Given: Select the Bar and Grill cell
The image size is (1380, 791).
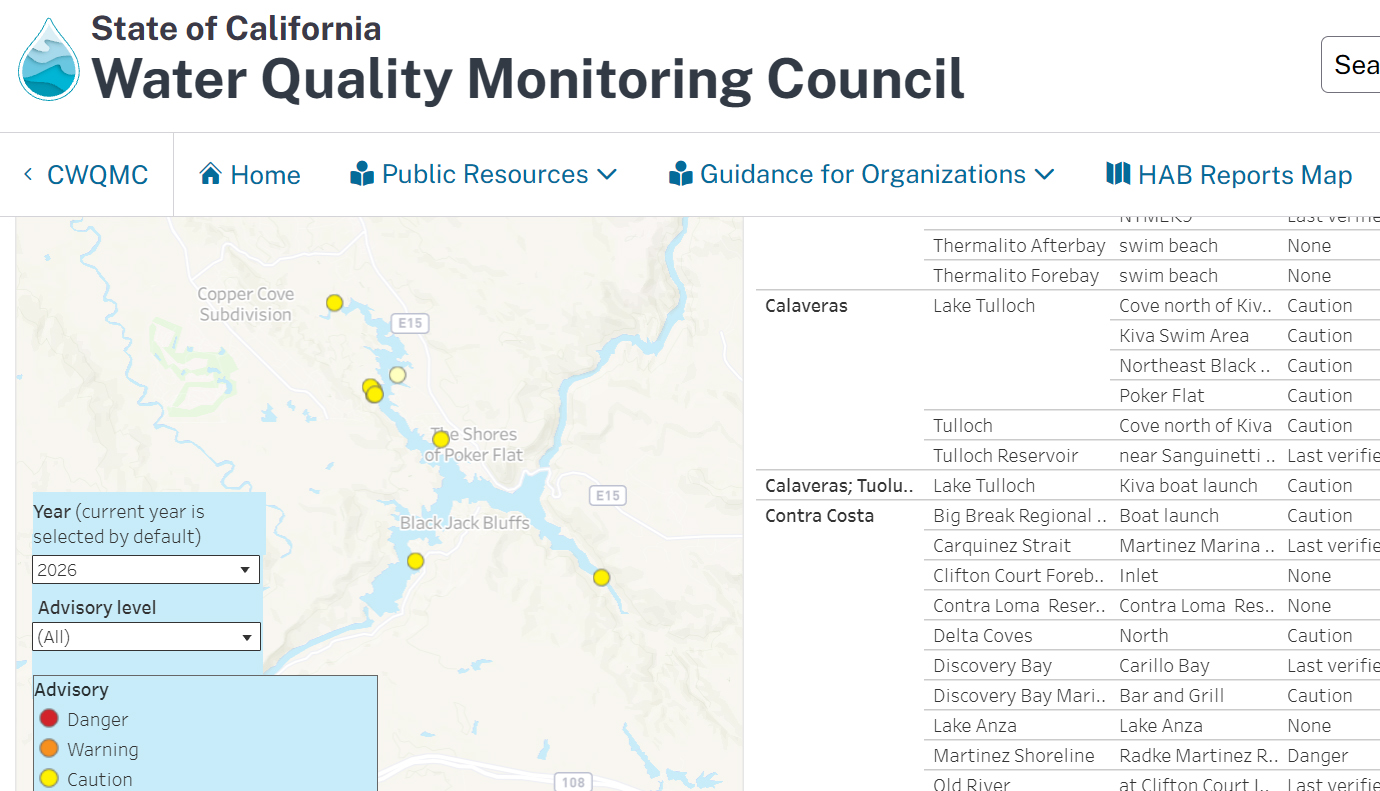Looking at the screenshot, I should point(1195,696).
